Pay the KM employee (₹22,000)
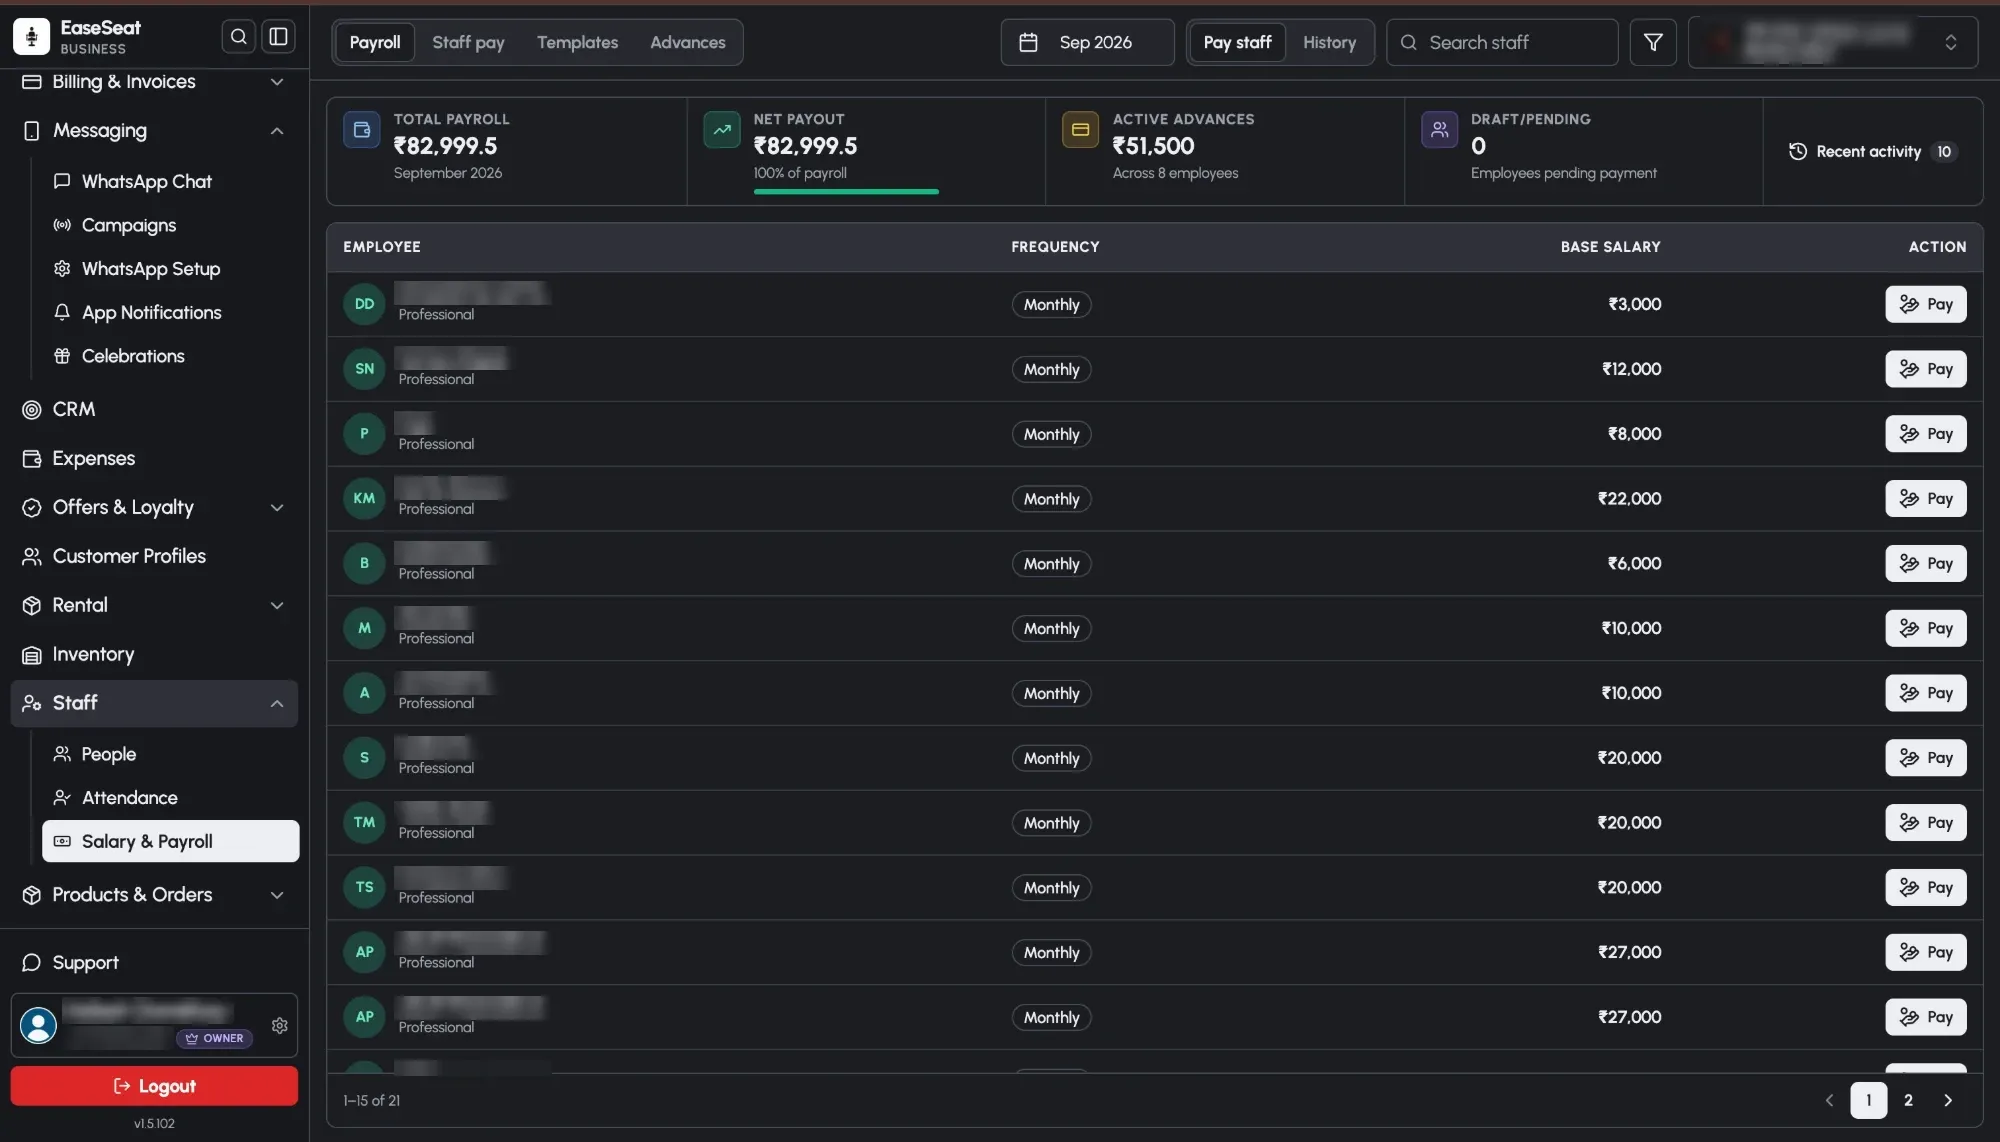 click(1926, 499)
